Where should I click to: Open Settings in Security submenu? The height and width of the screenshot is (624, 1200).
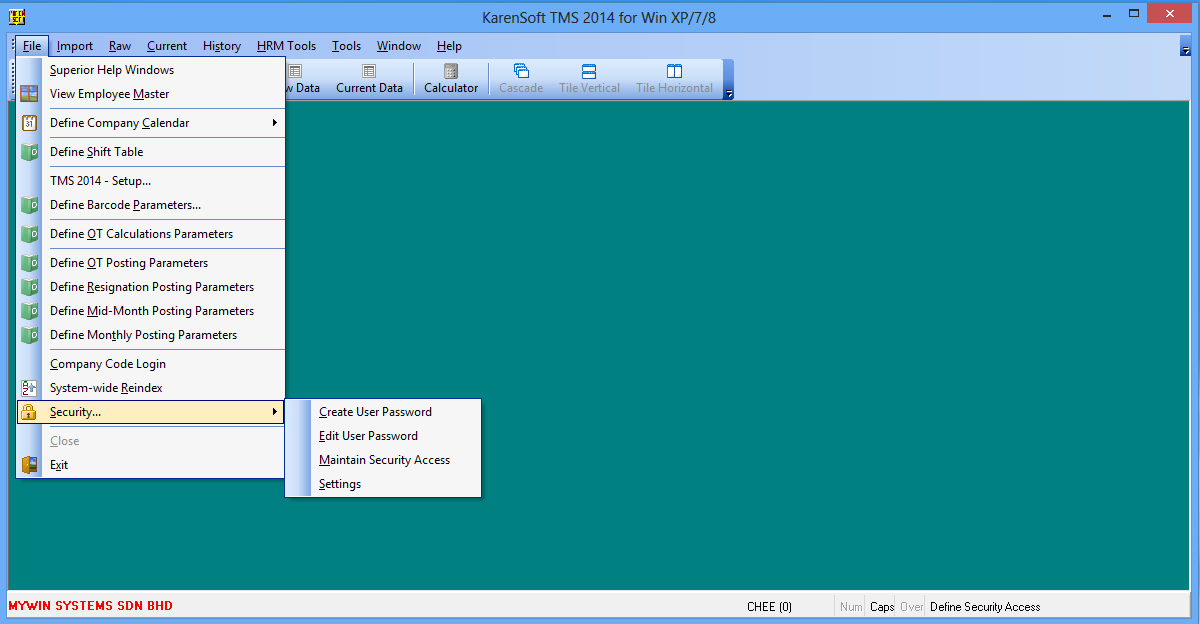pyautogui.click(x=383, y=484)
